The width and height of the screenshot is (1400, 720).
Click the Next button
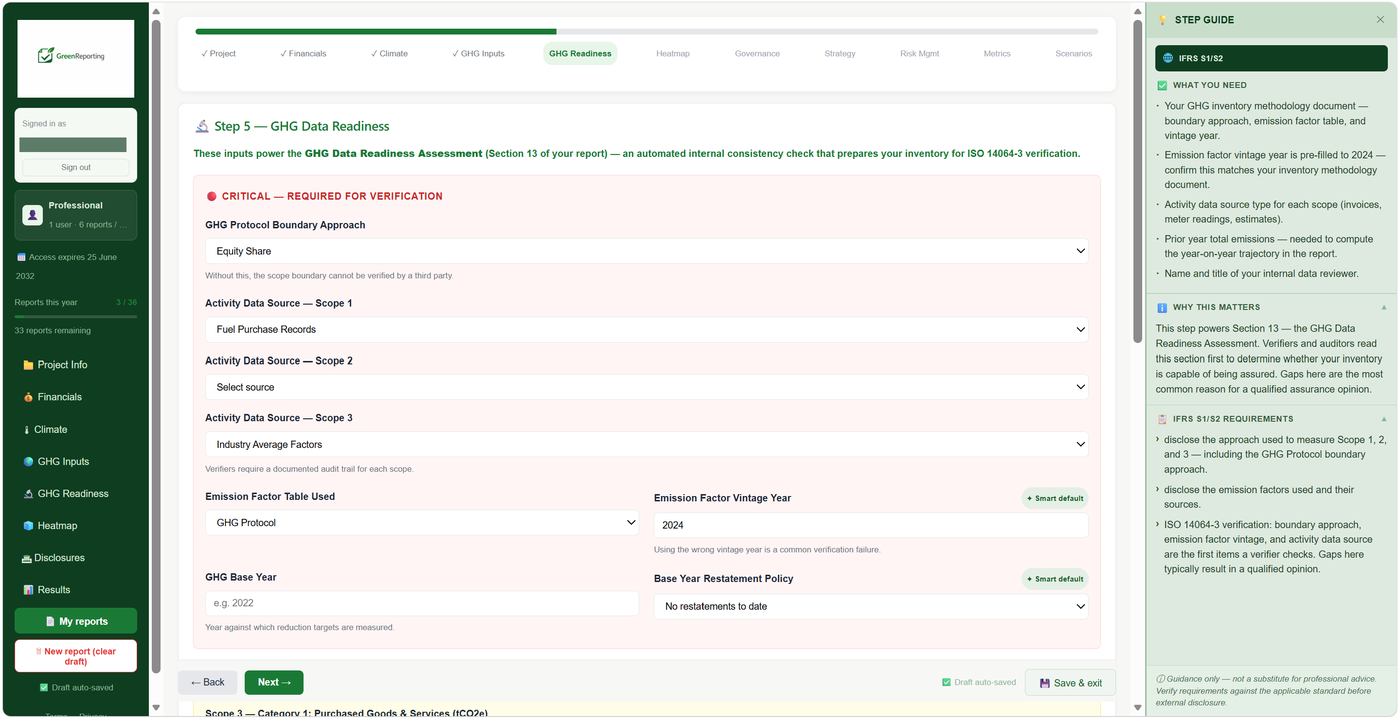274,683
